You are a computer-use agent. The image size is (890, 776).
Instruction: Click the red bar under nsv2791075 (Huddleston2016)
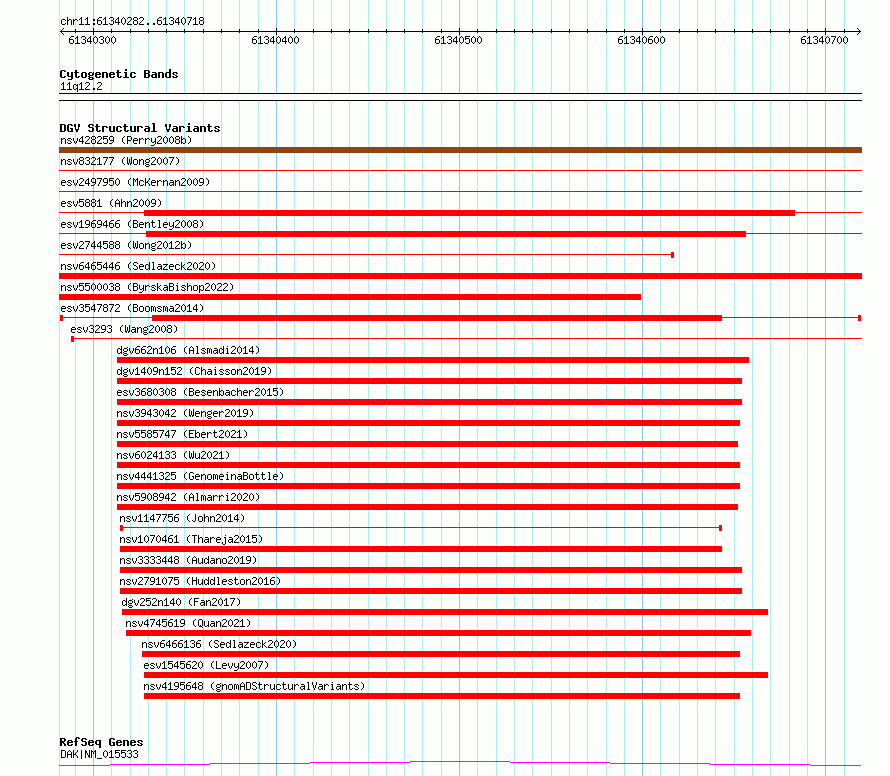[431, 591]
